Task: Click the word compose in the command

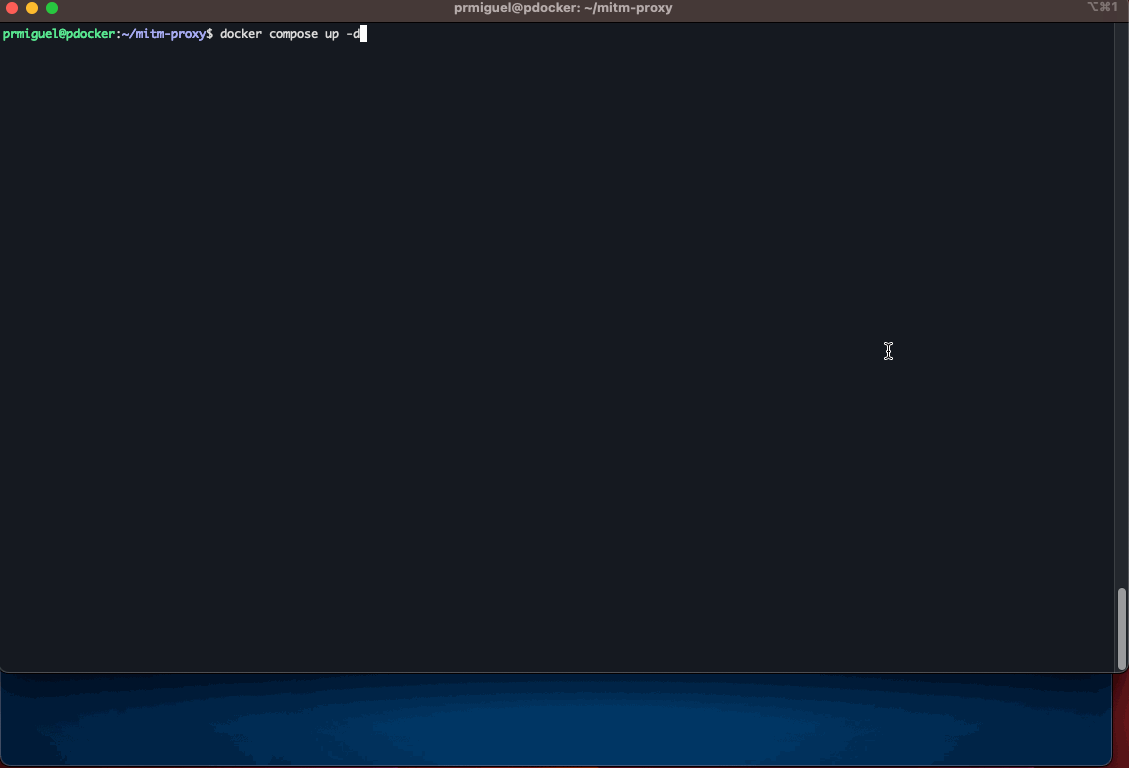Action: [293, 34]
